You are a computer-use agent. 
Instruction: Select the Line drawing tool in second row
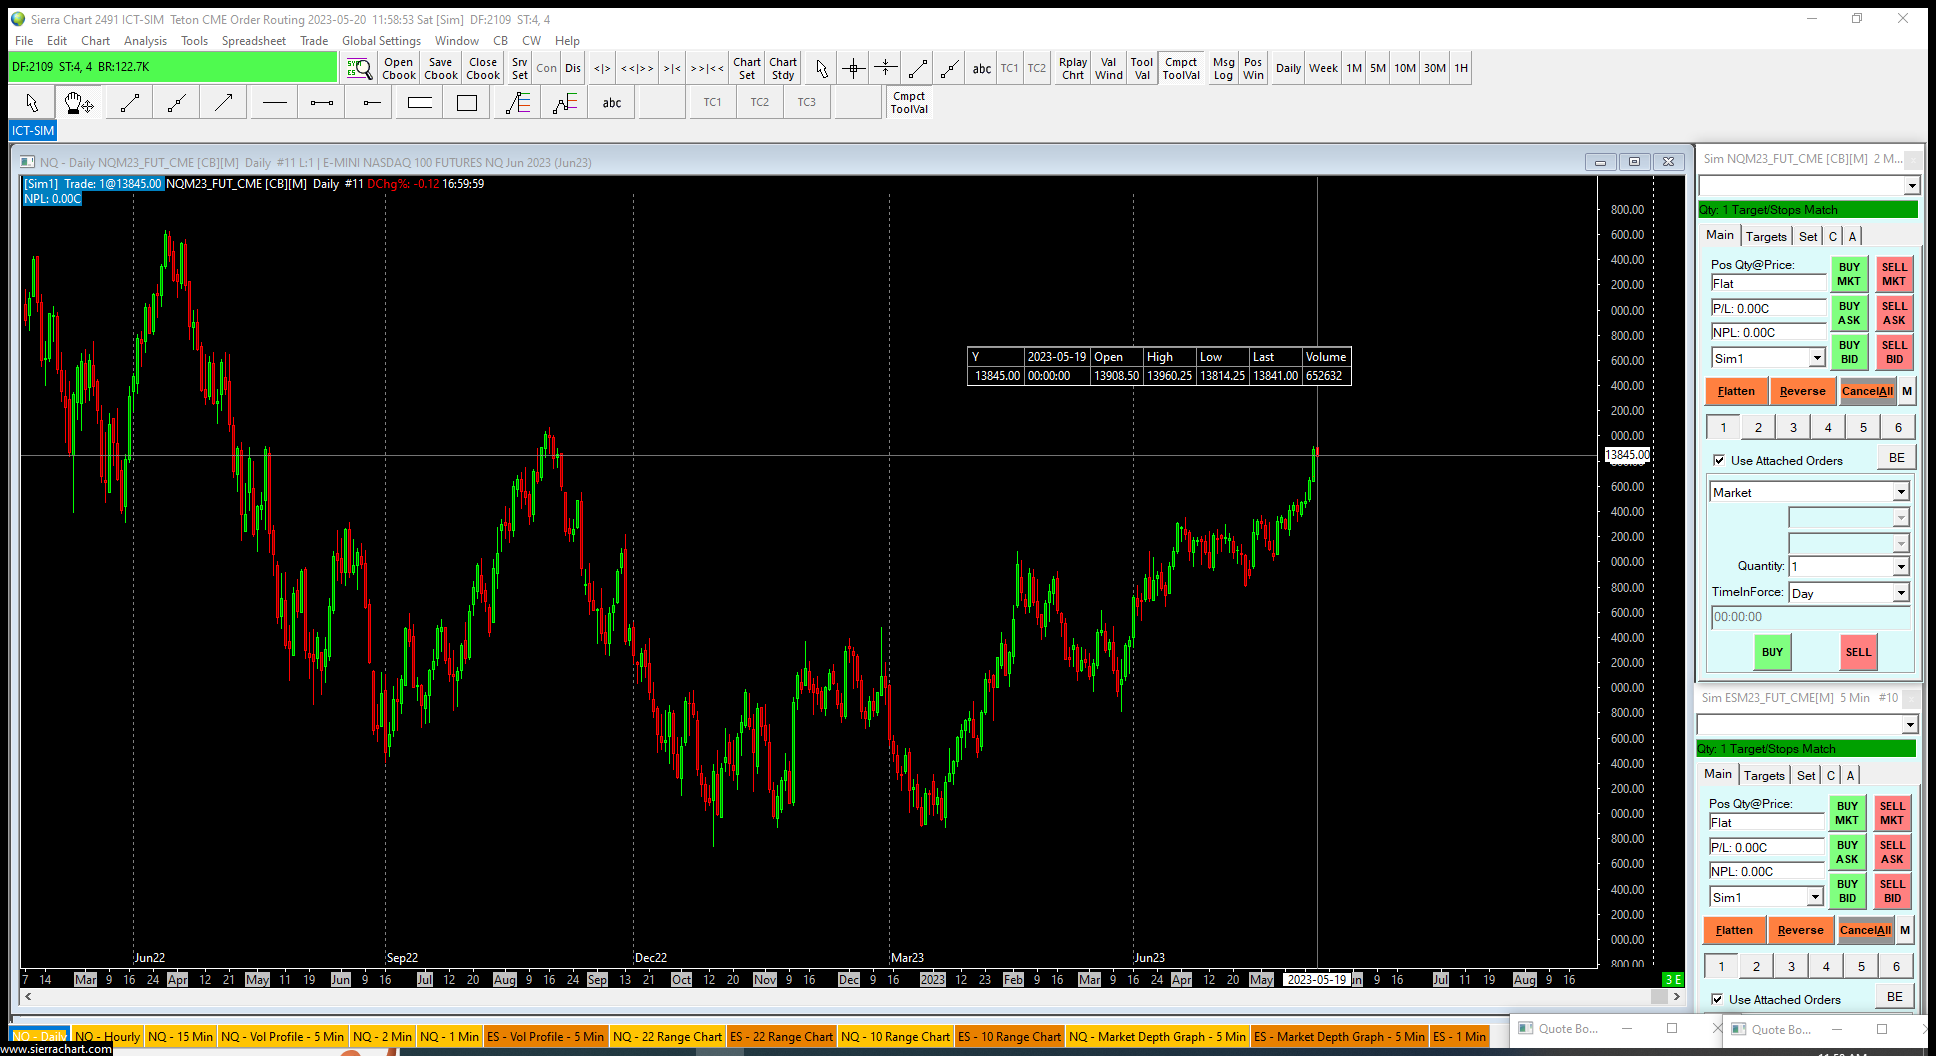point(129,102)
